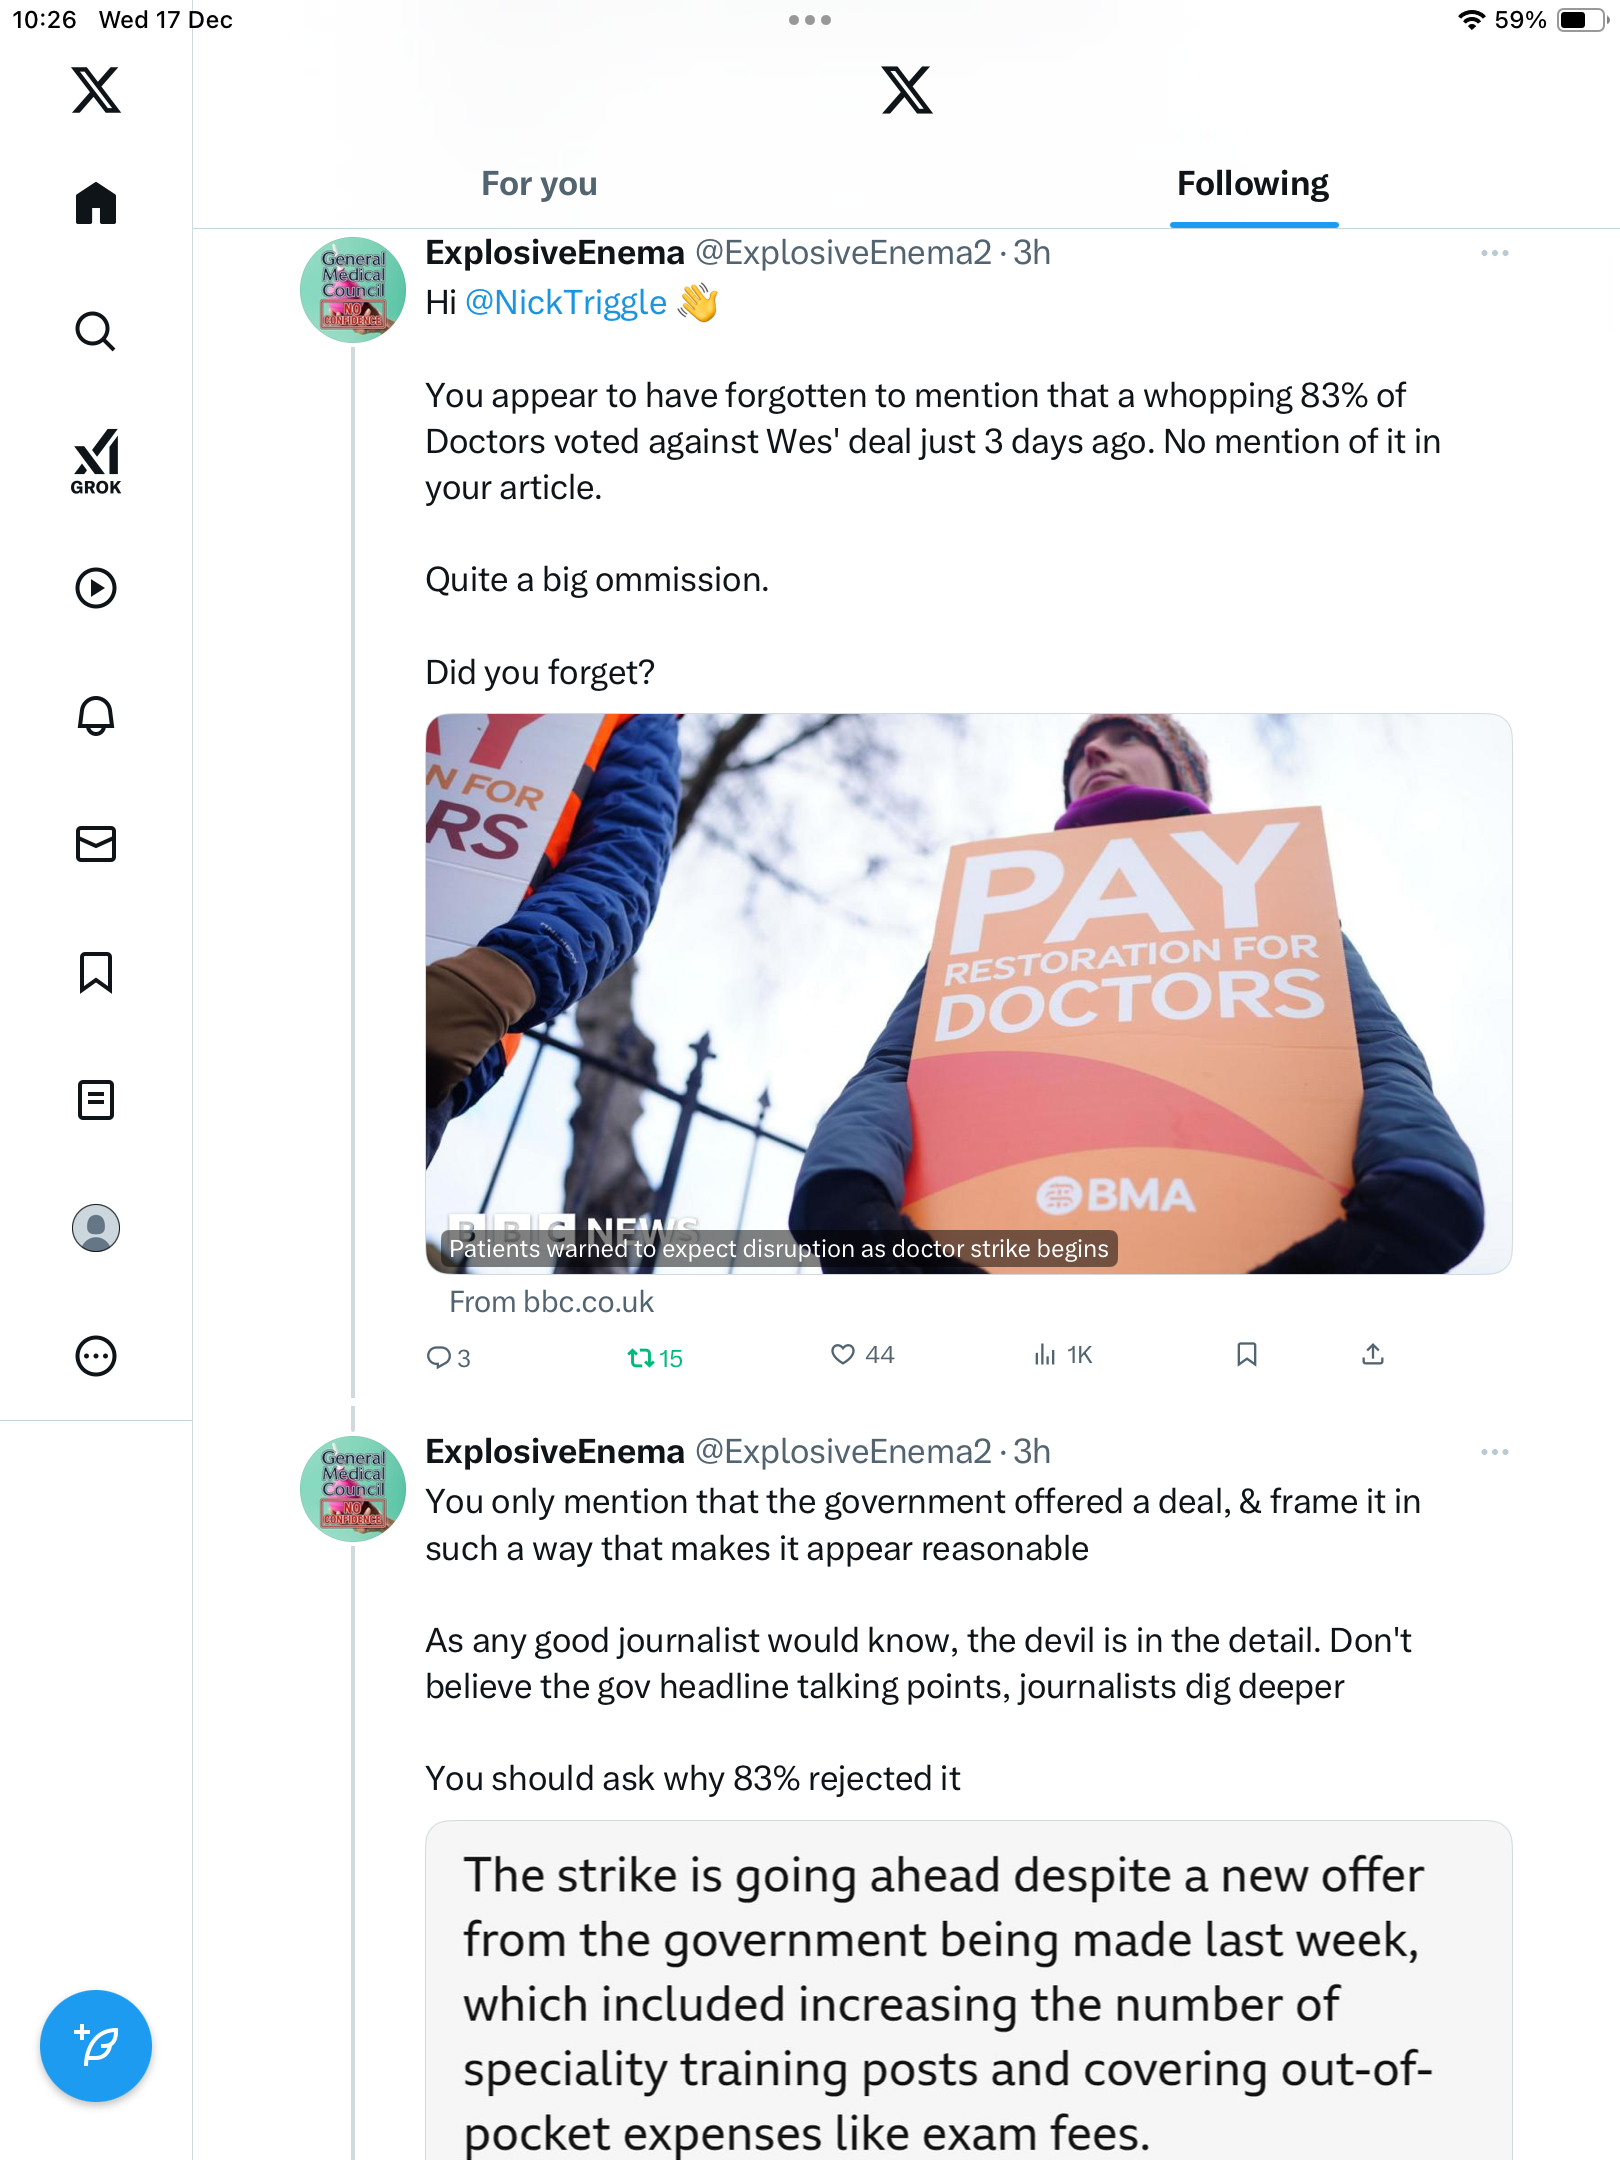This screenshot has height=2160, width=1620.
Task: Open the Notifications bell
Action: (96, 716)
